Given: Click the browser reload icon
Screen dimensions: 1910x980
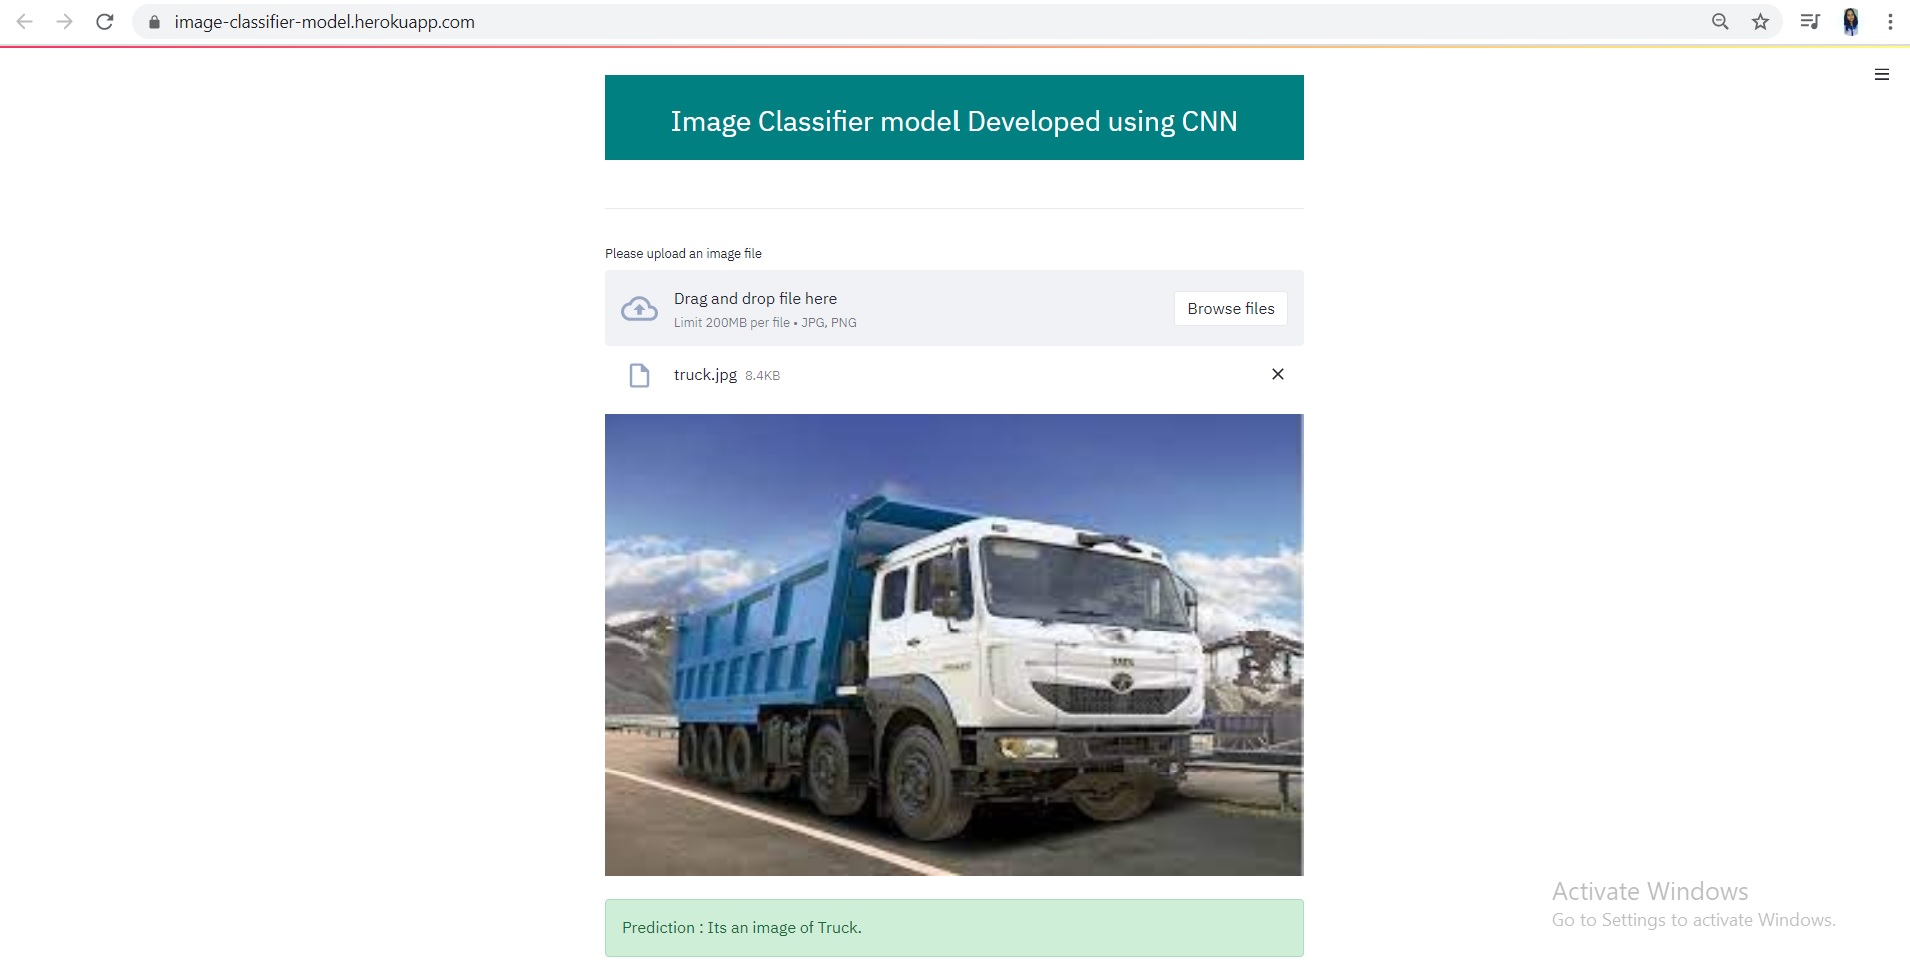Looking at the screenshot, I should 104,21.
